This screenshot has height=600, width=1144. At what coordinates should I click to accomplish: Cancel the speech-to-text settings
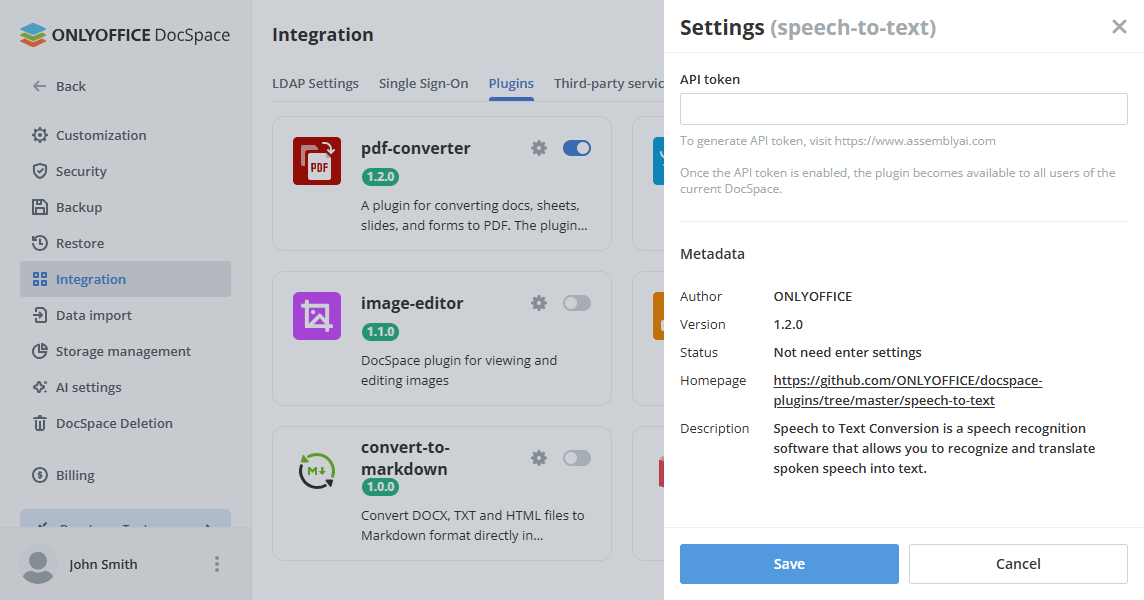tap(1018, 564)
